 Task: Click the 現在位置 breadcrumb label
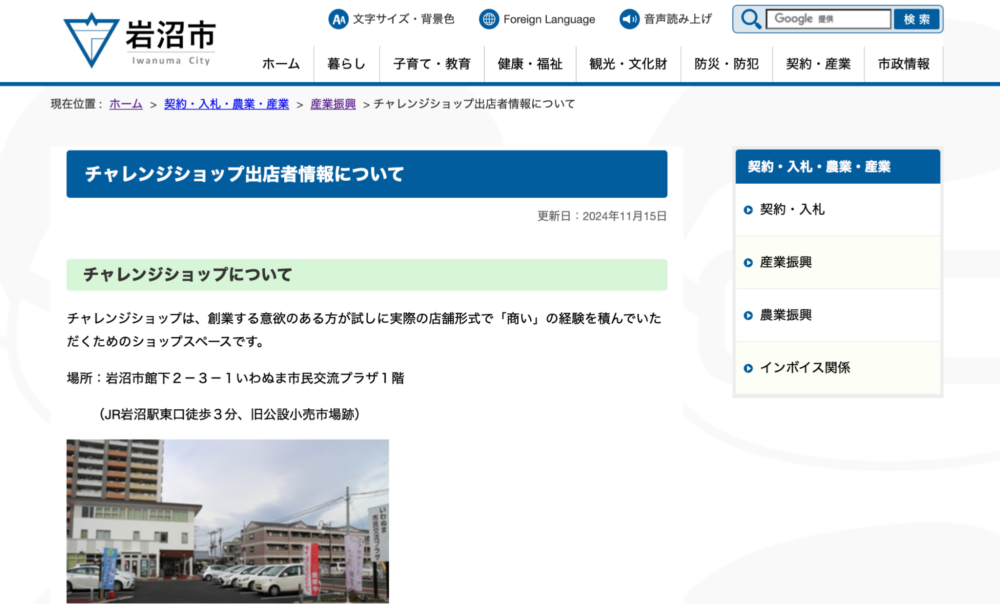[77, 104]
